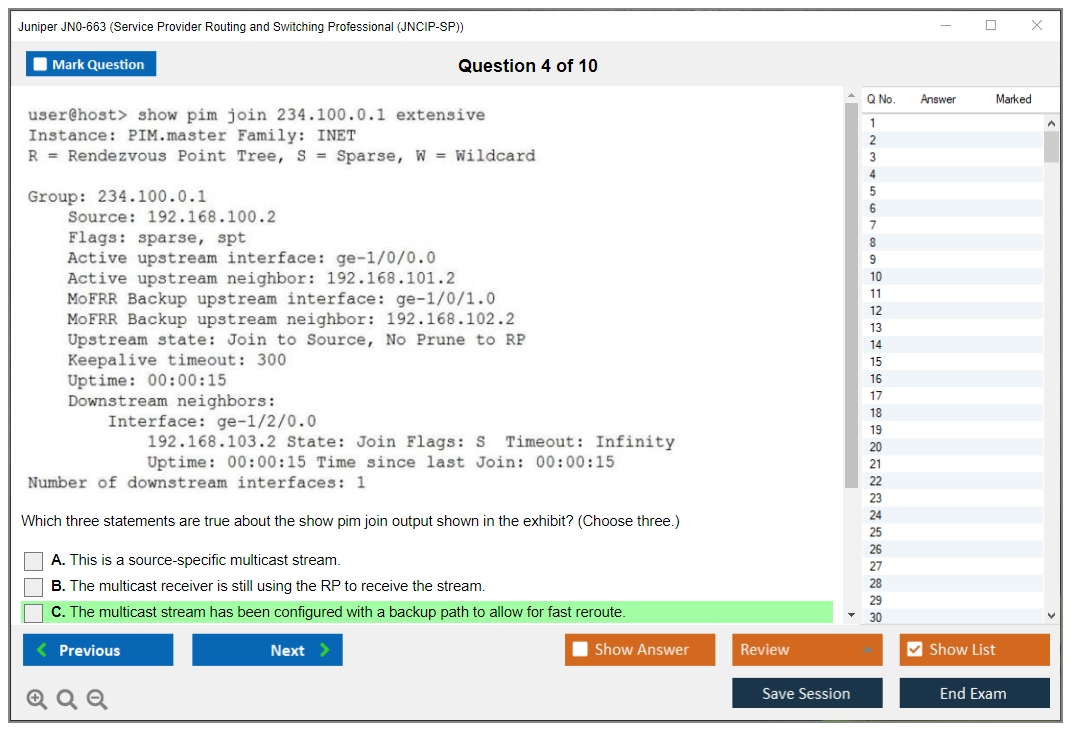Click the End Exam button
The height and width of the screenshot is (735, 1075).
pos(973,693)
